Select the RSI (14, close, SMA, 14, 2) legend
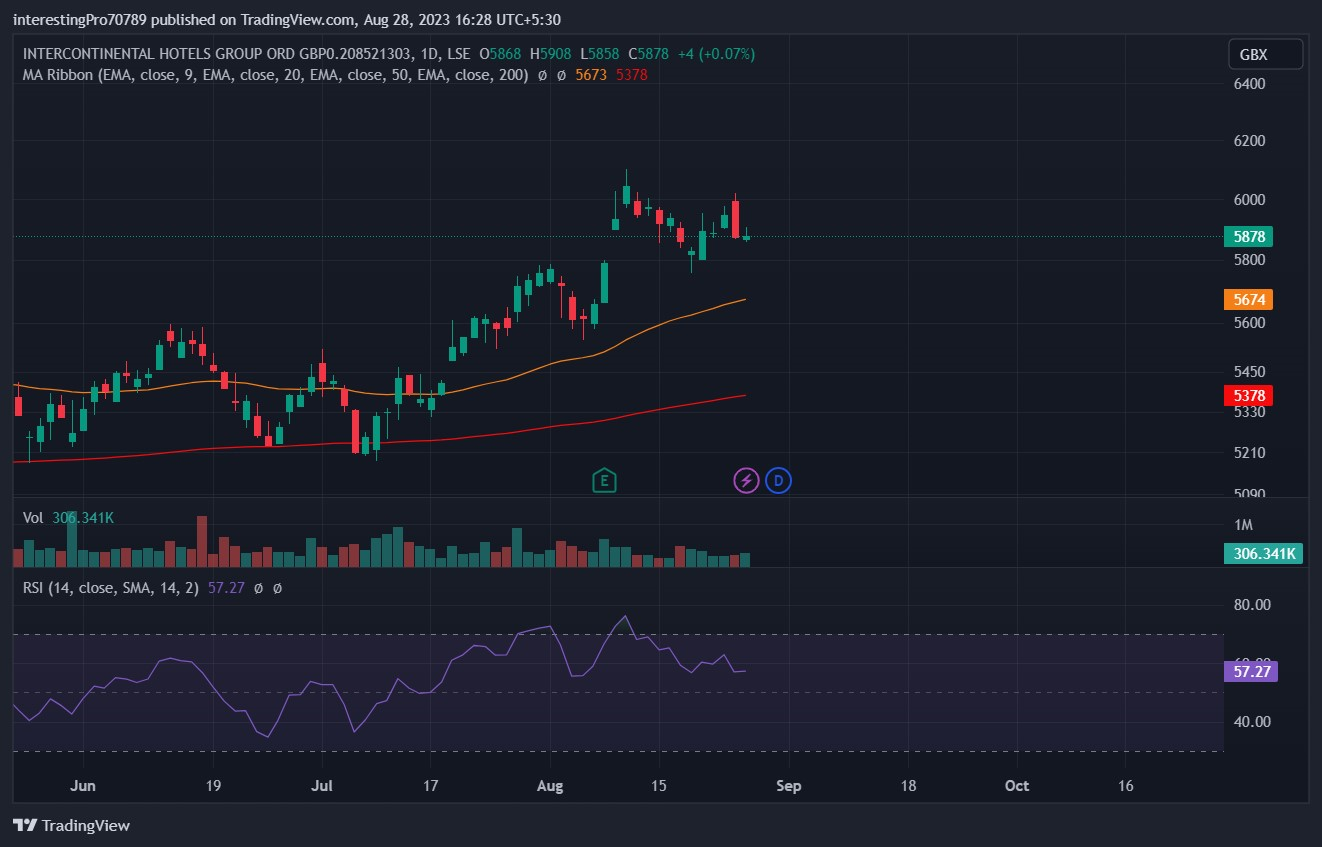Screen dimensions: 1322x847 [112, 588]
